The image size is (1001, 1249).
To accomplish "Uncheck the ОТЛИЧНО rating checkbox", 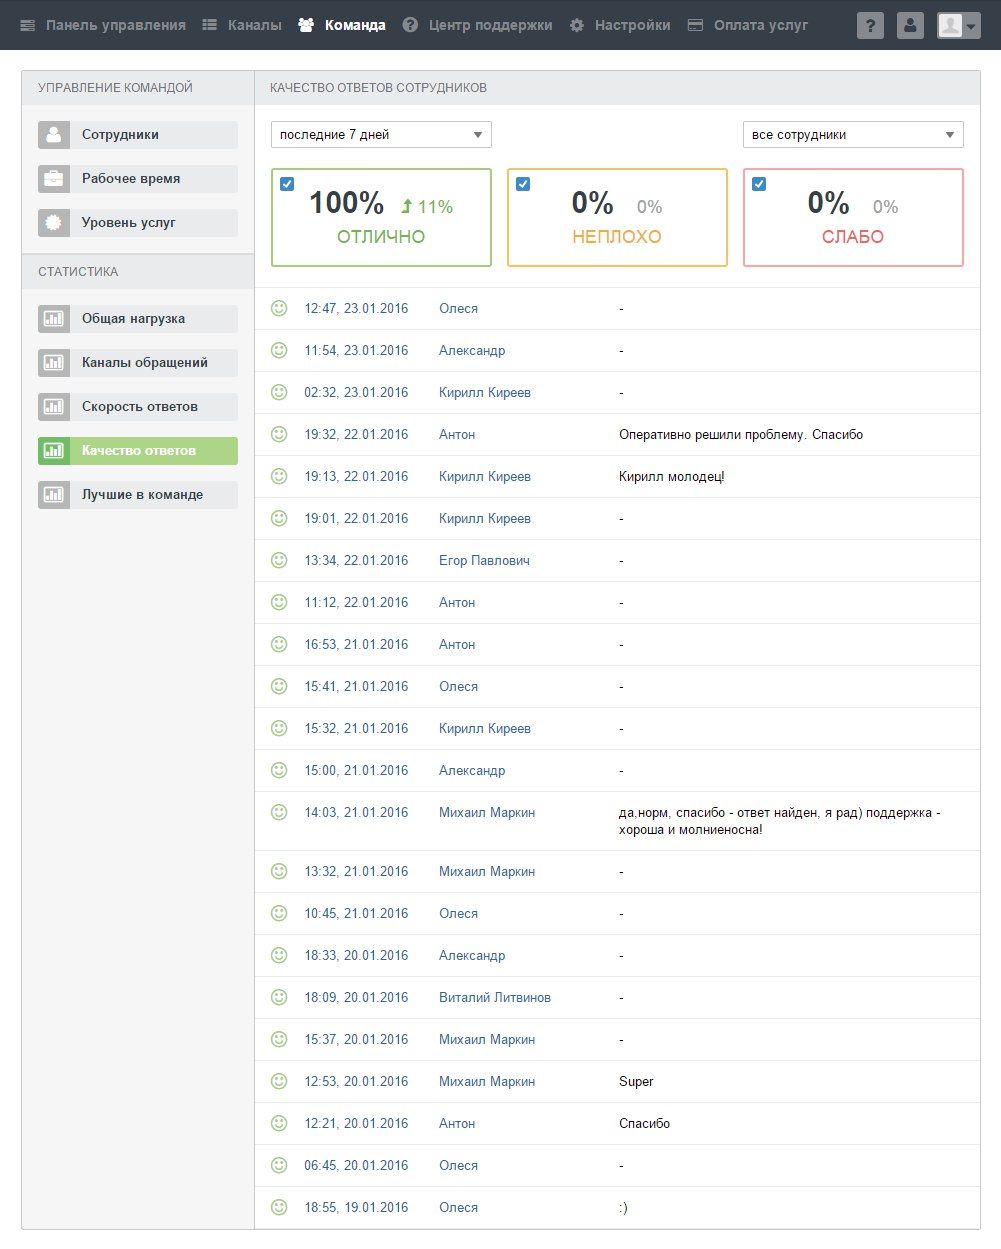I will coord(287,184).
